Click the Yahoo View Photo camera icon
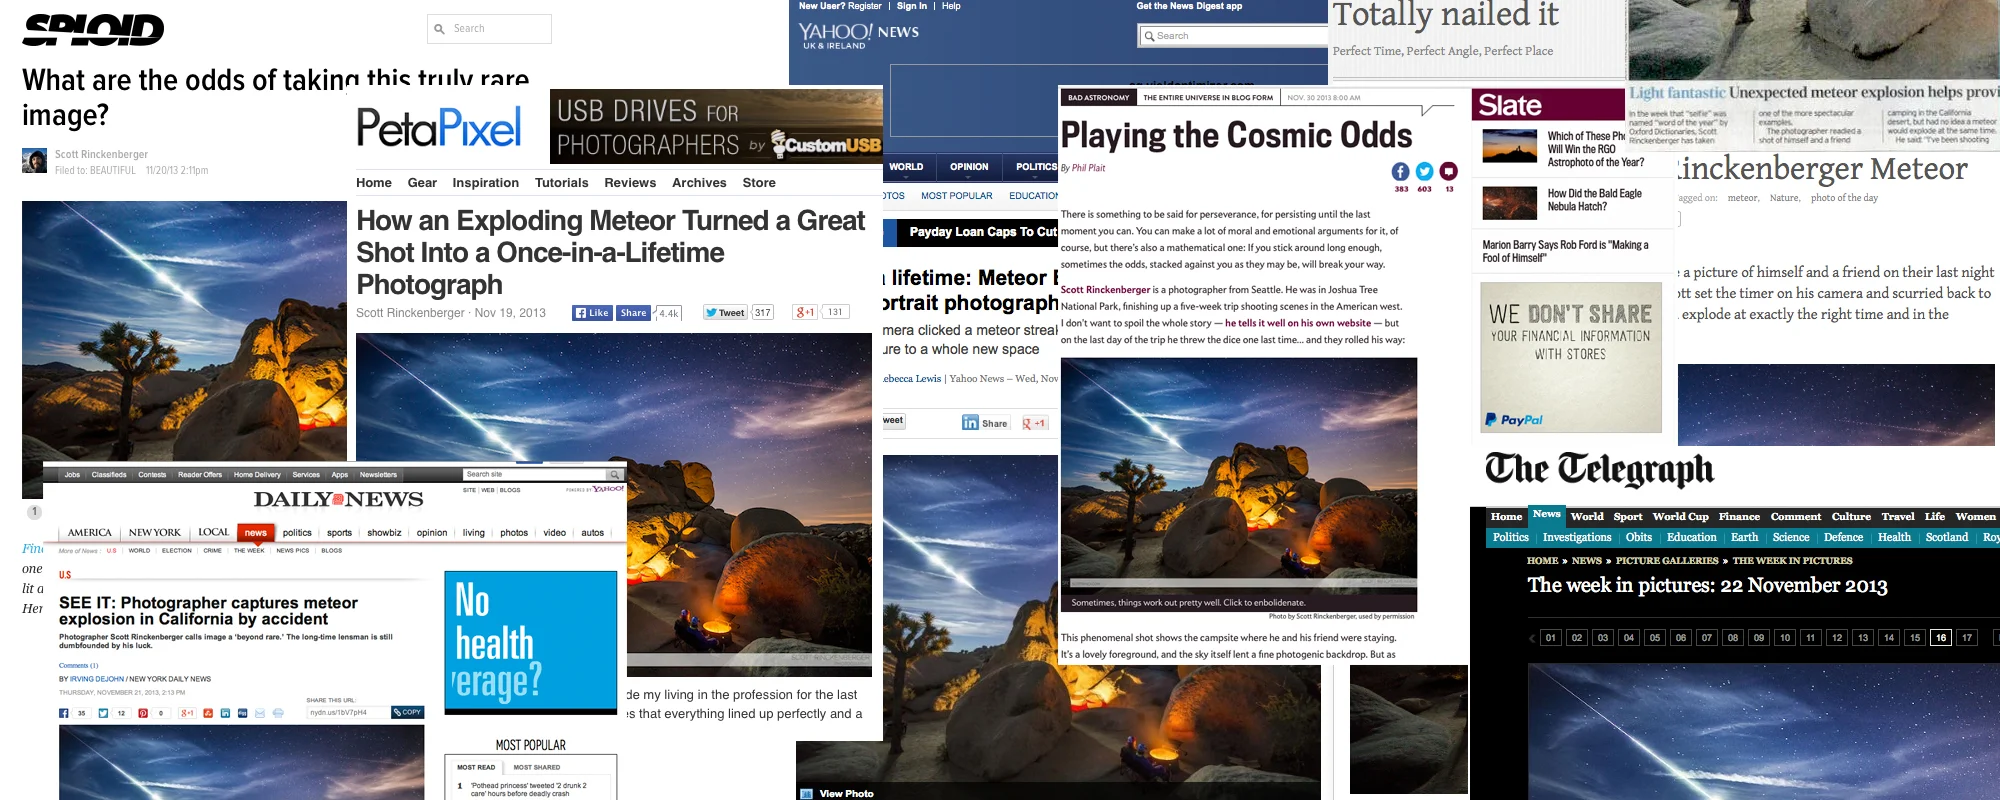Screen dimensions: 2000x800 pos(806,794)
